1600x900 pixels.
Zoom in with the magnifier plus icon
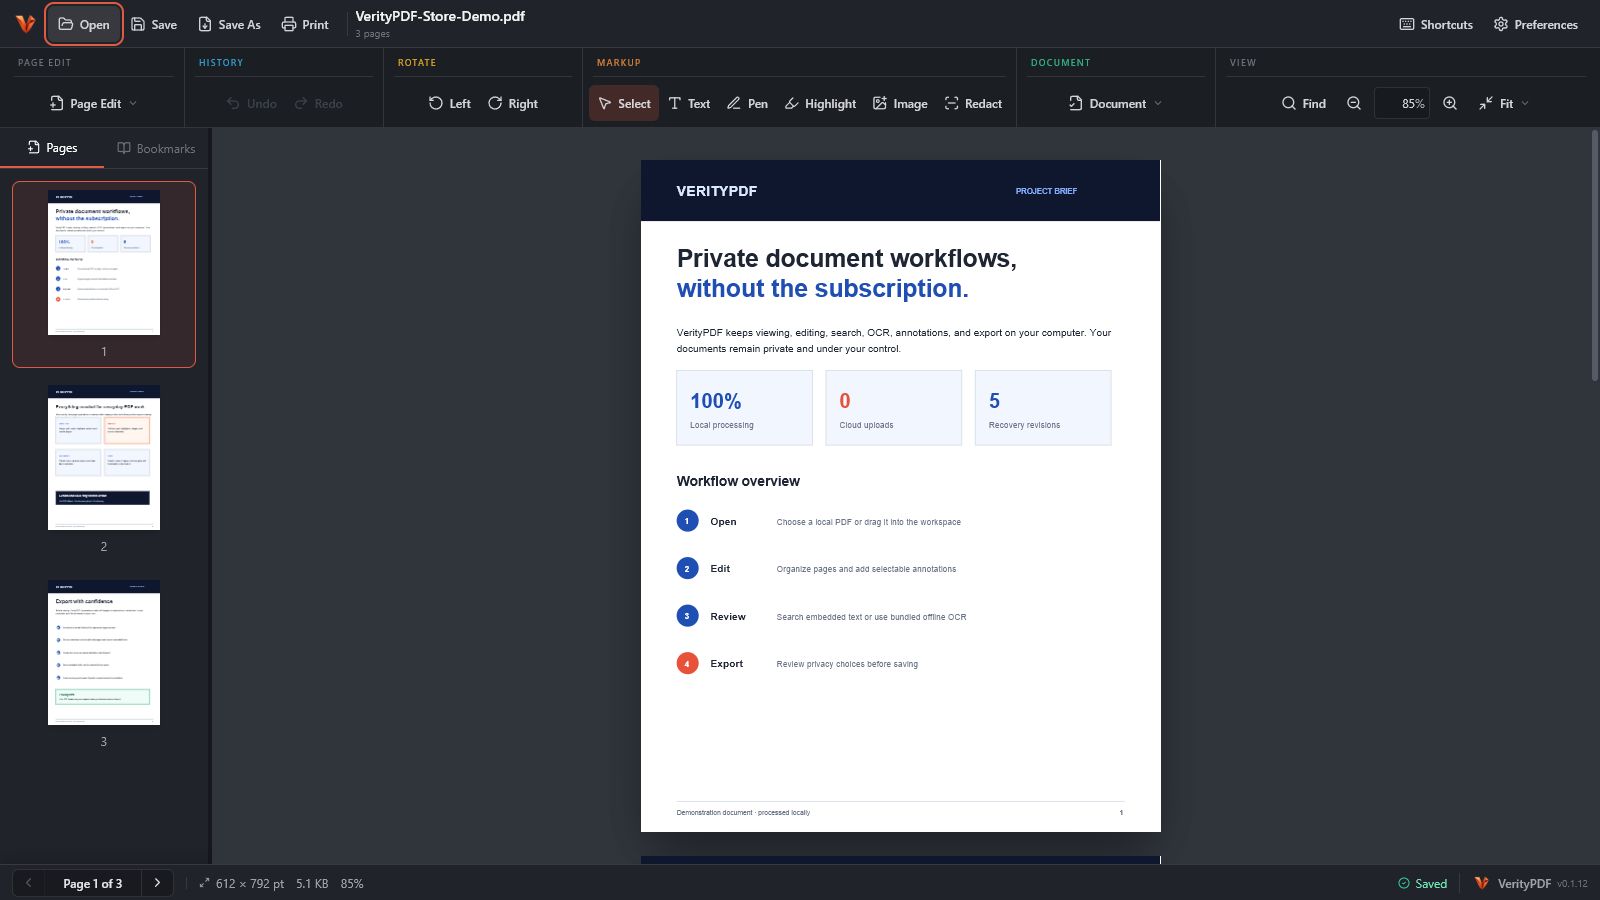click(1450, 103)
